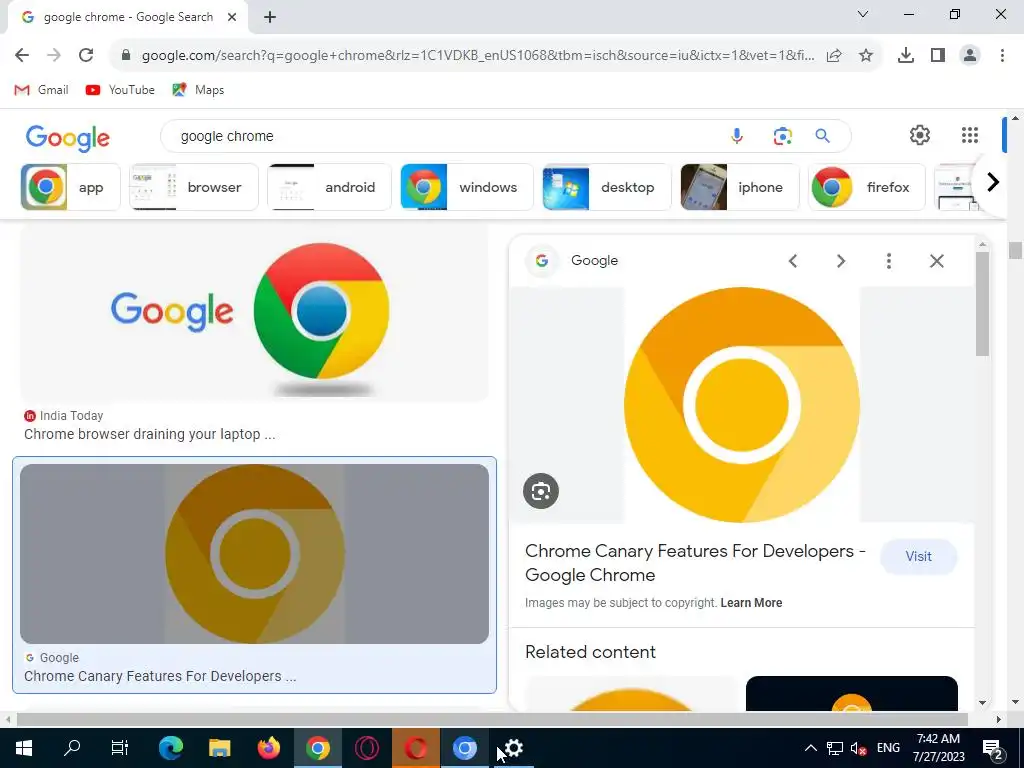1024x768 pixels.
Task: Show next image in the preview panel
Action: click(840, 261)
